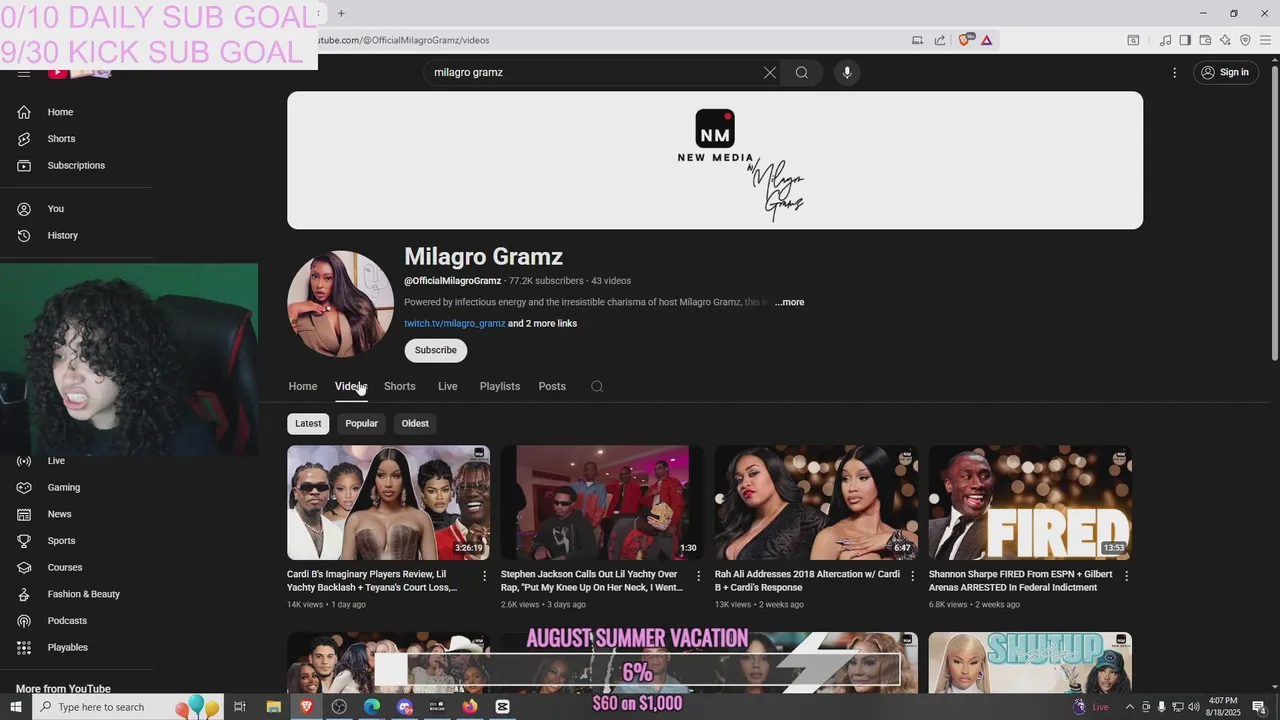1280x720 pixels.
Task: Click Milagro Gramz channel avatar
Action: tap(341, 304)
